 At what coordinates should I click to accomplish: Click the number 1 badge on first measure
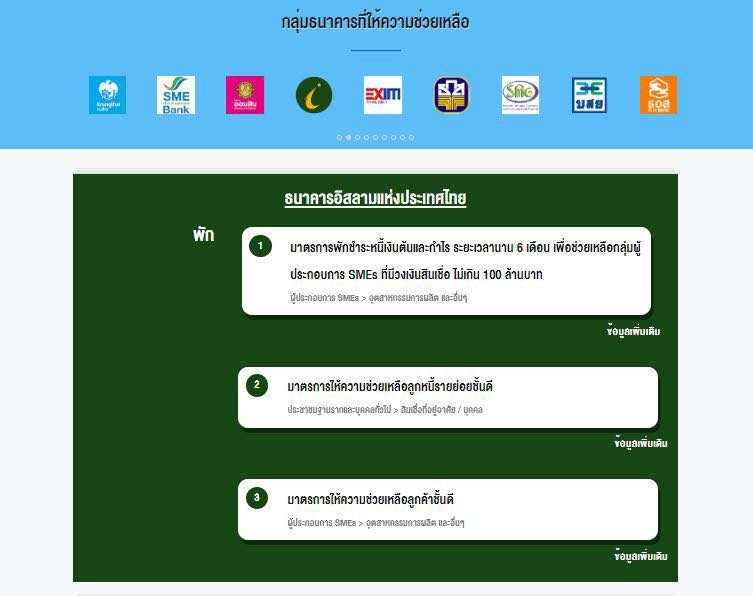tap(260, 246)
